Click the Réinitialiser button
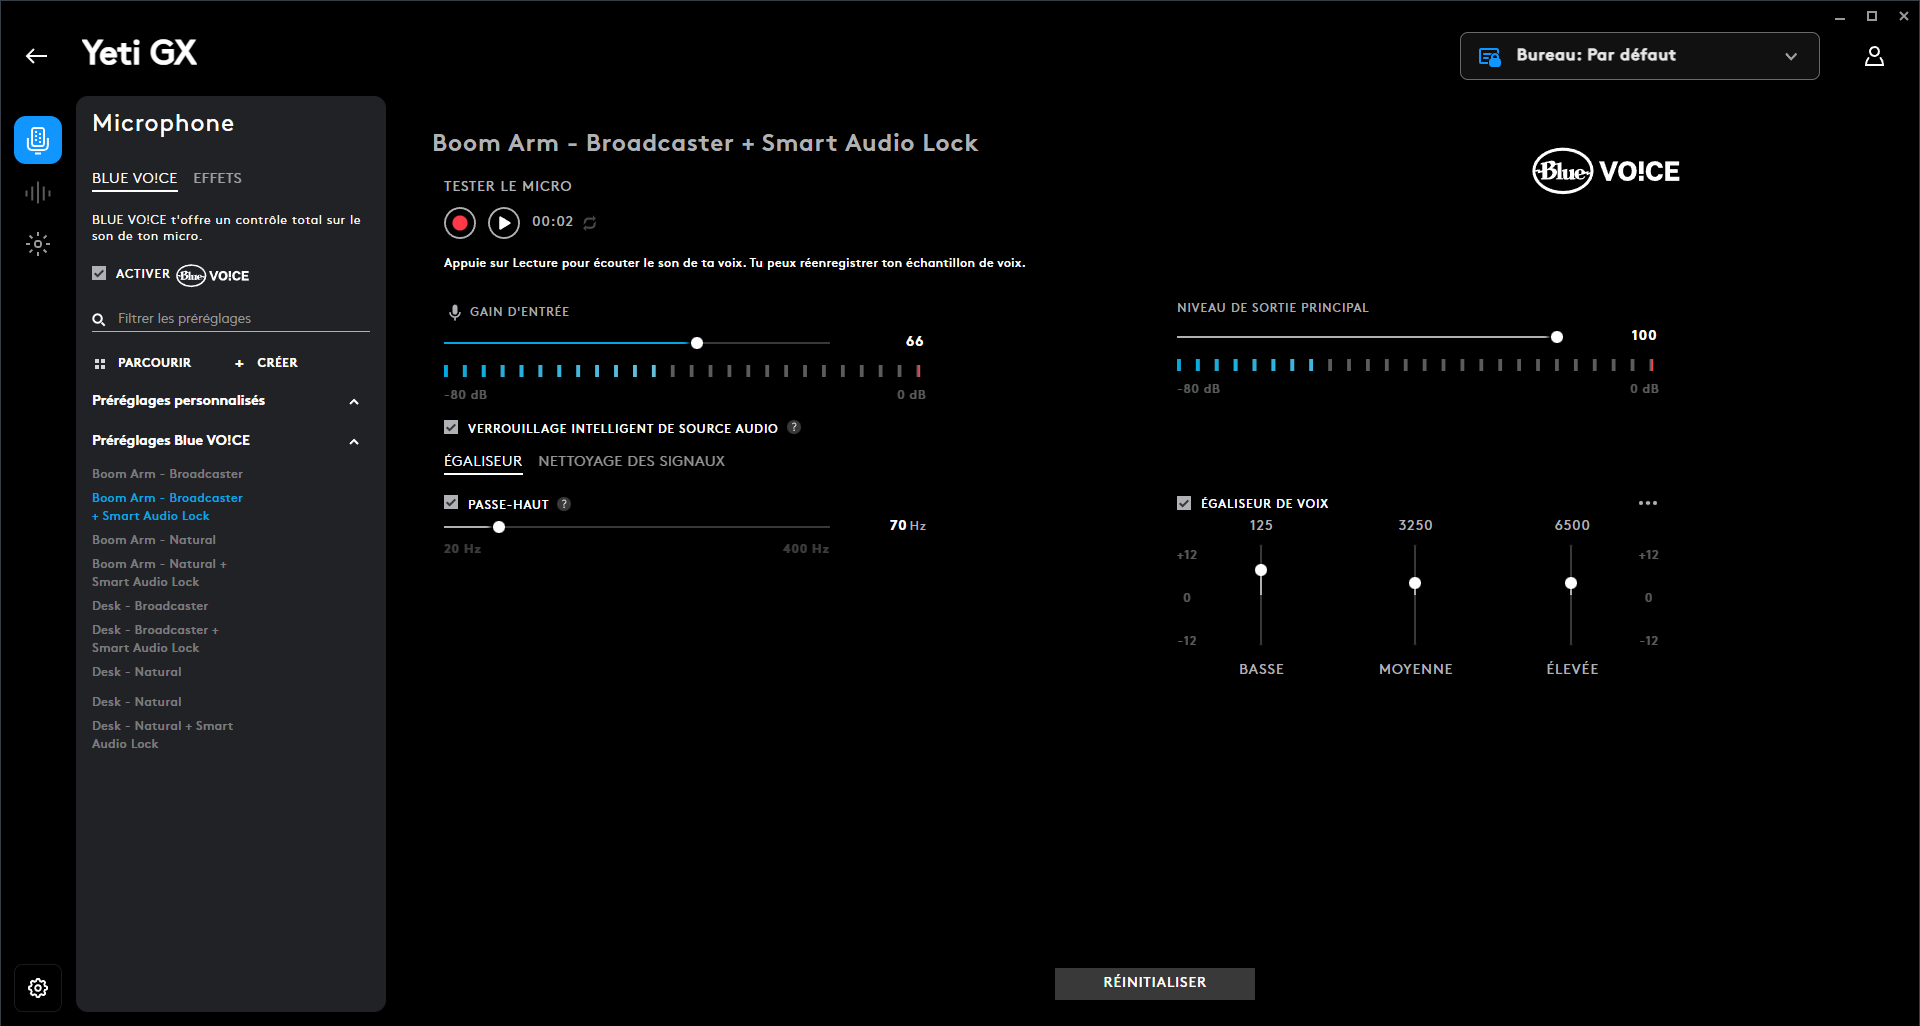1920x1026 pixels. click(x=1155, y=983)
